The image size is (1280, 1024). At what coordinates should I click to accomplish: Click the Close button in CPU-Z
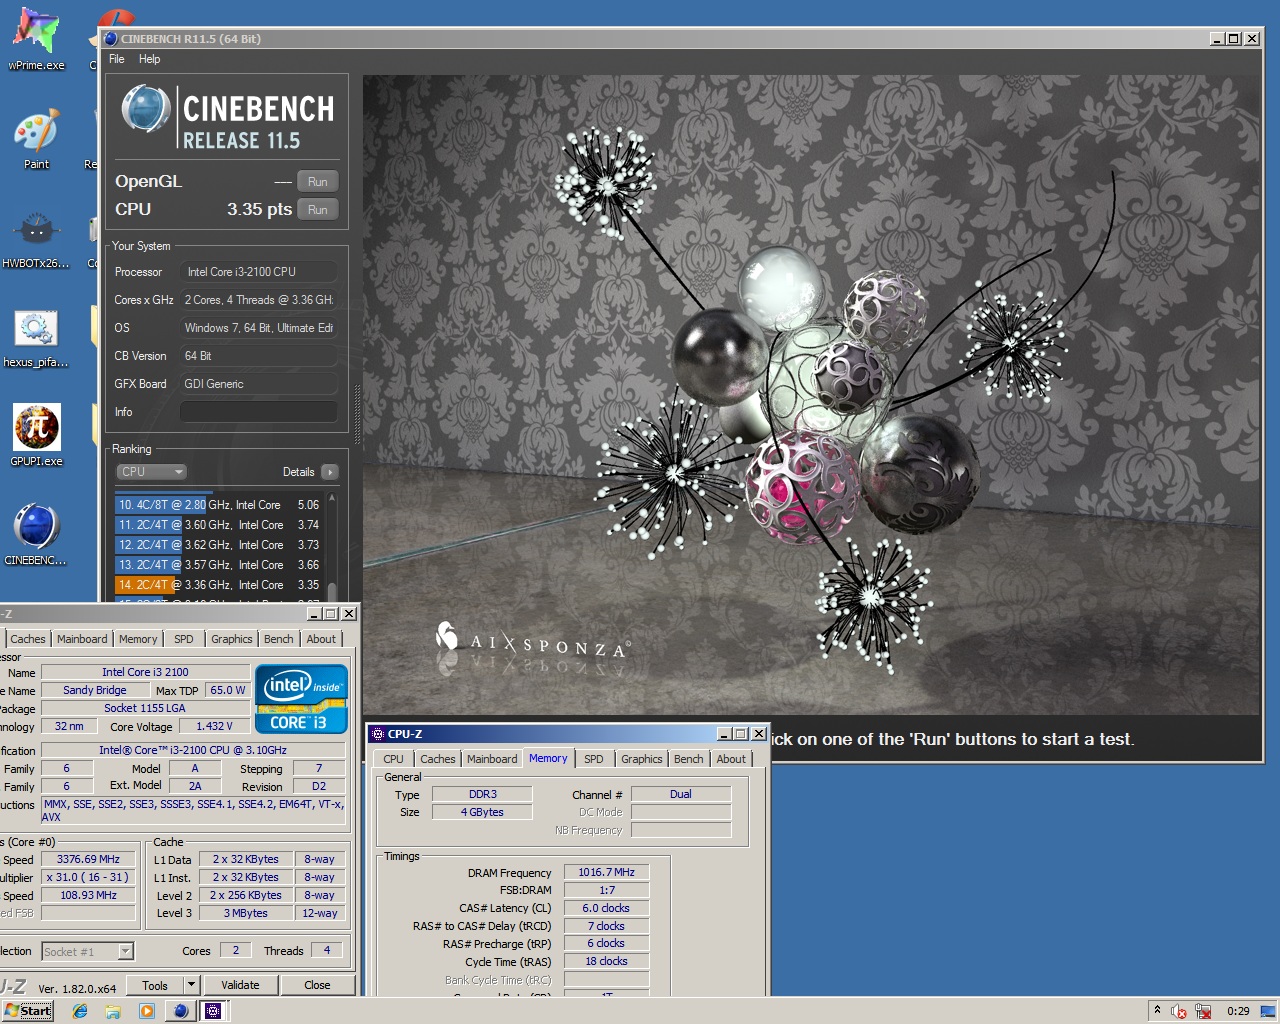point(317,985)
